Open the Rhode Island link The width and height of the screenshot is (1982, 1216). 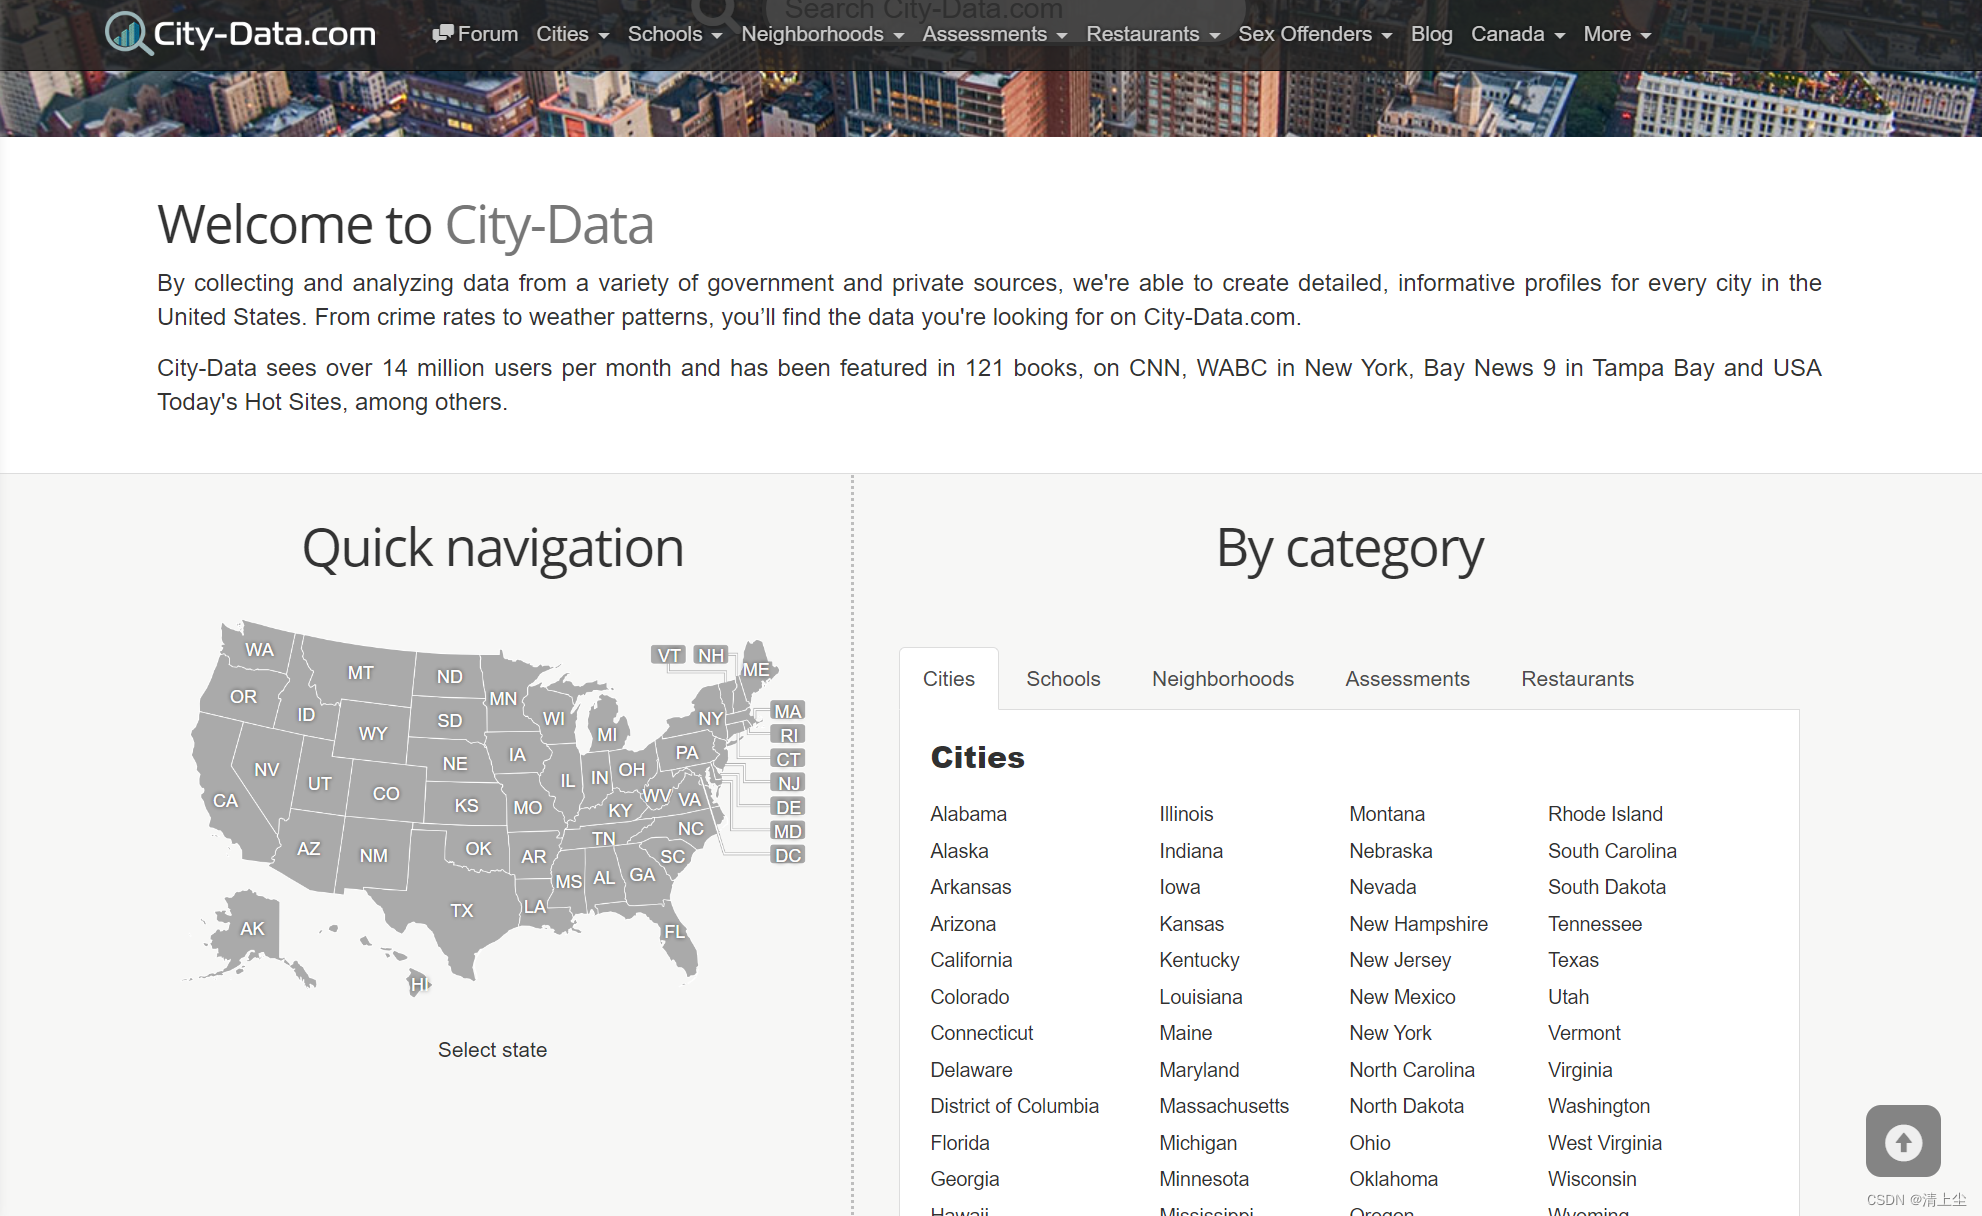(x=1605, y=814)
